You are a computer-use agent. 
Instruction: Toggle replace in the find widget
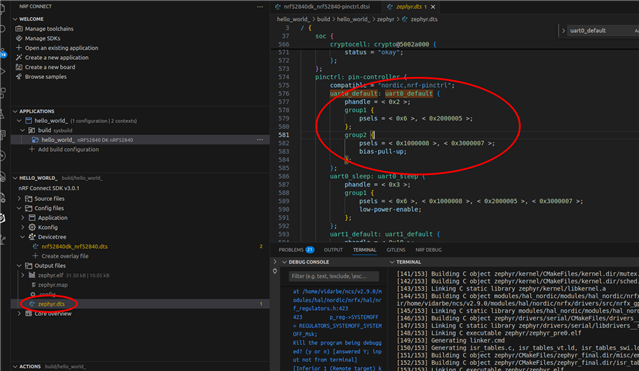click(x=563, y=31)
